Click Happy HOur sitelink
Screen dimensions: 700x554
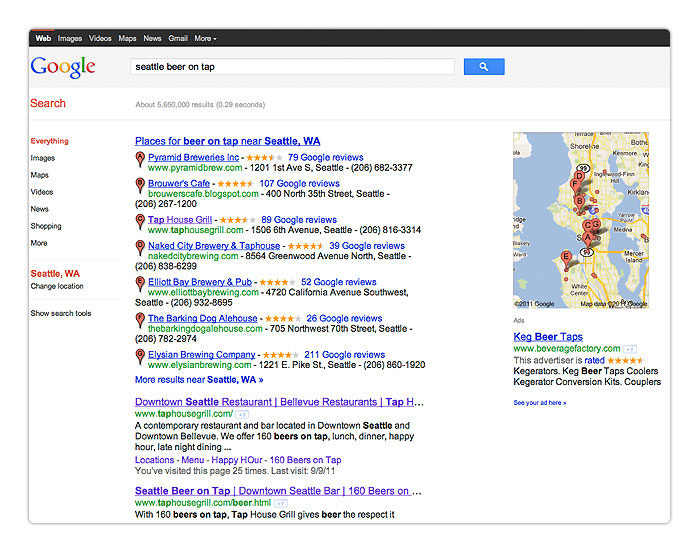pyautogui.click(x=237, y=460)
